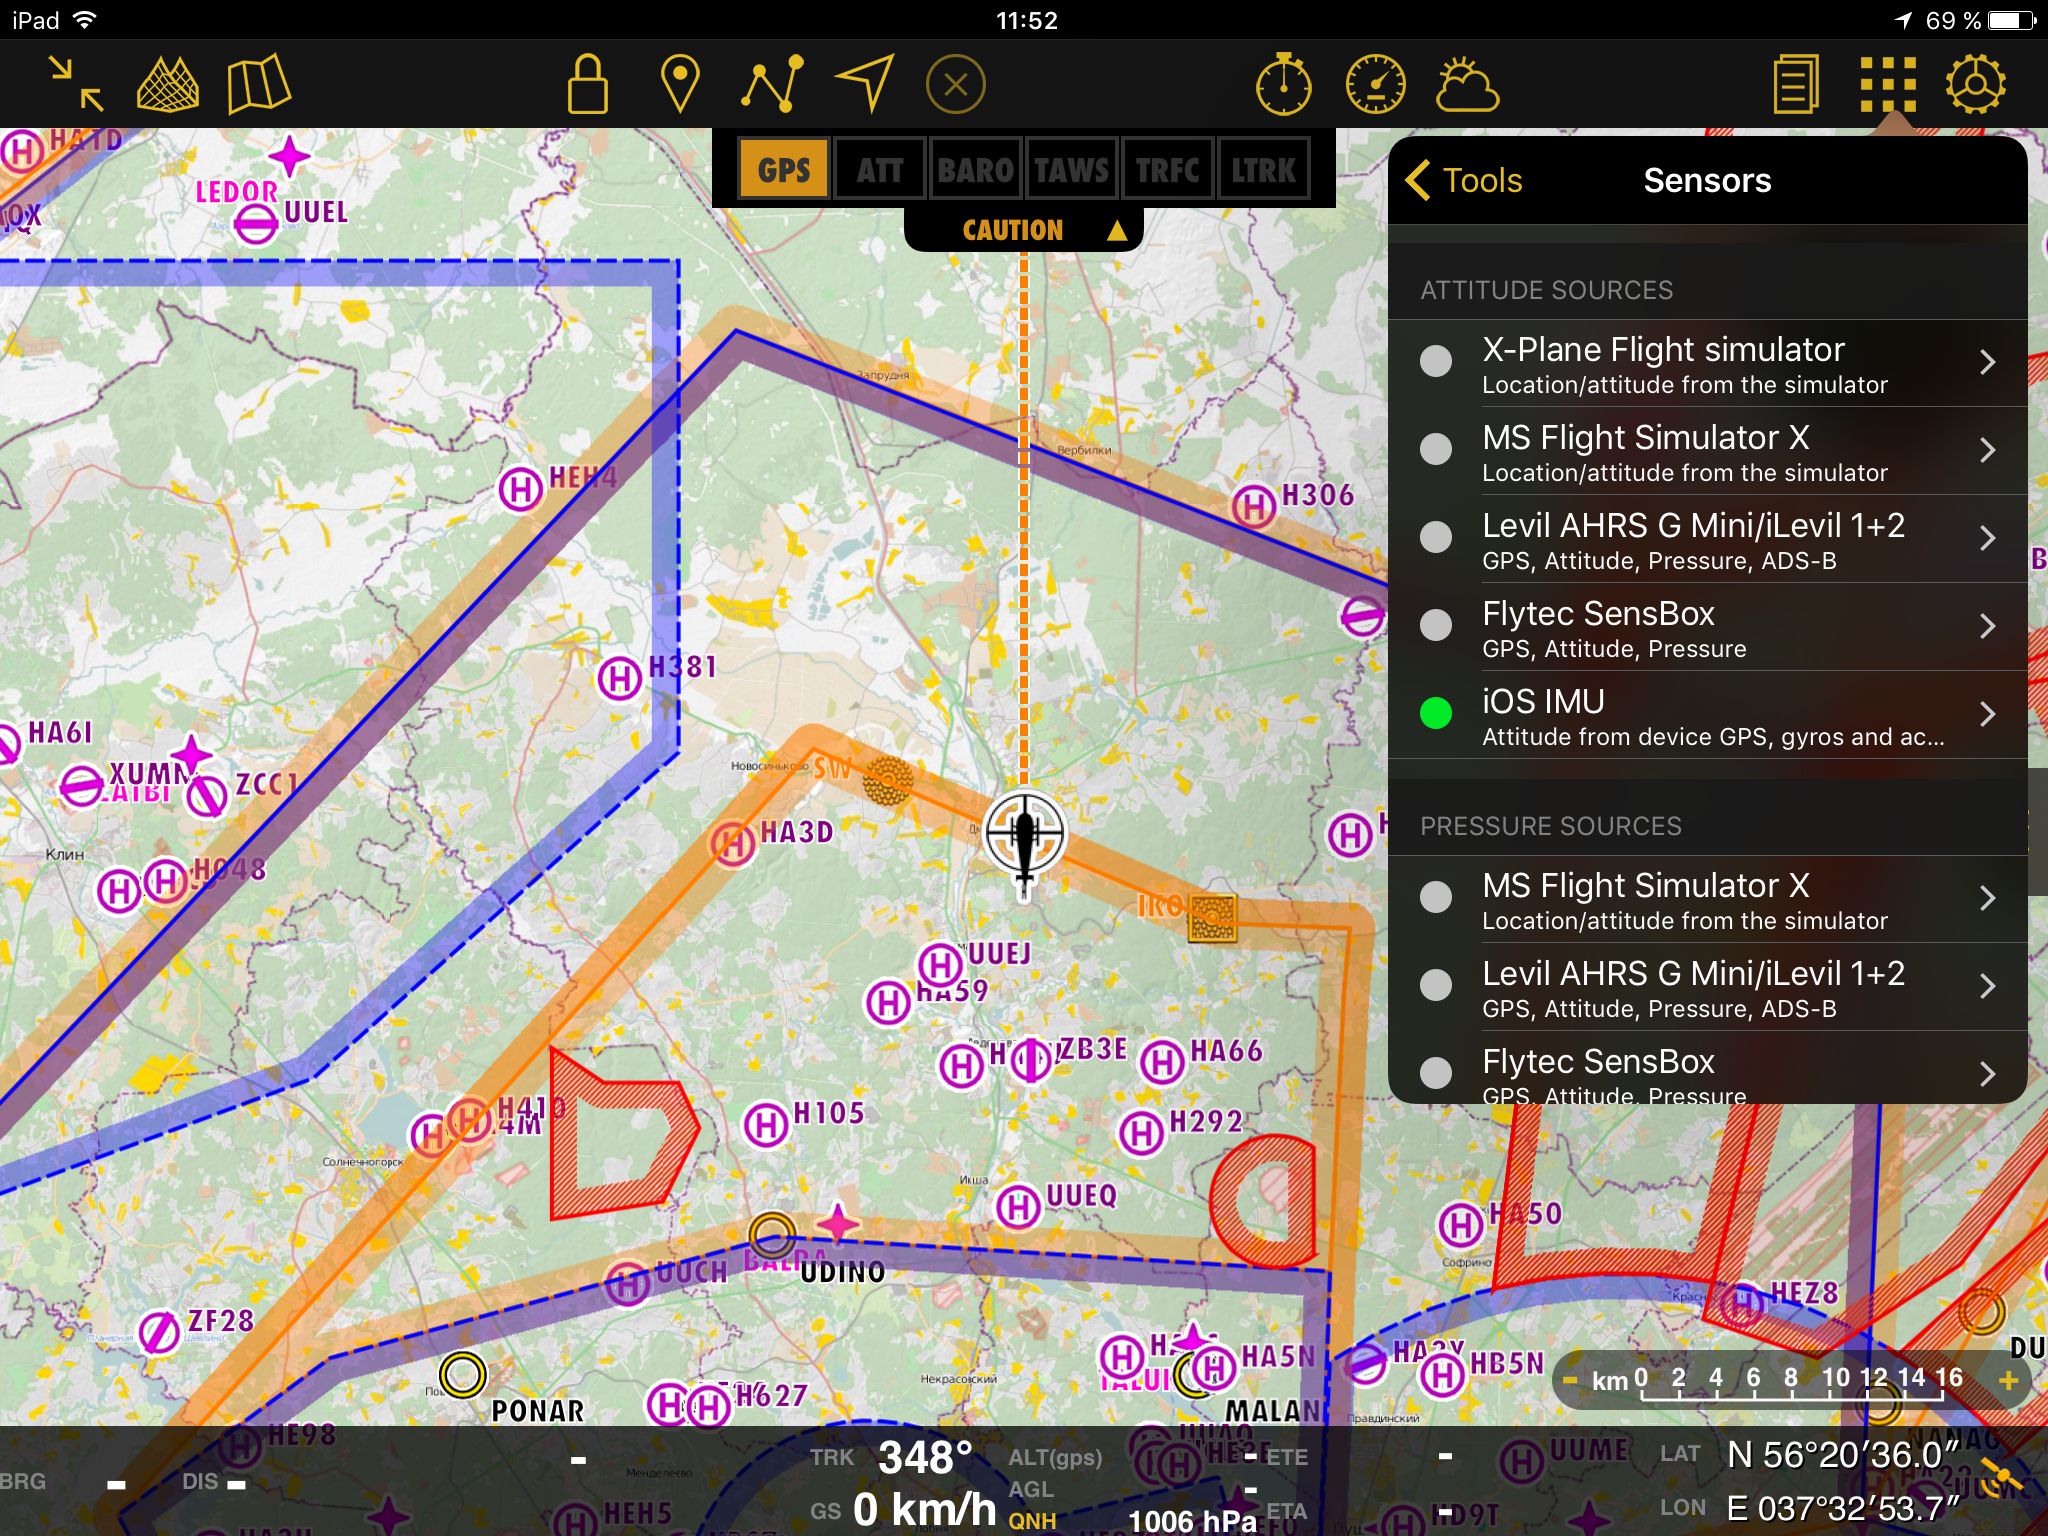Select iOS IMU attitude source indicator
The image size is (2048, 1536).
(1436, 713)
